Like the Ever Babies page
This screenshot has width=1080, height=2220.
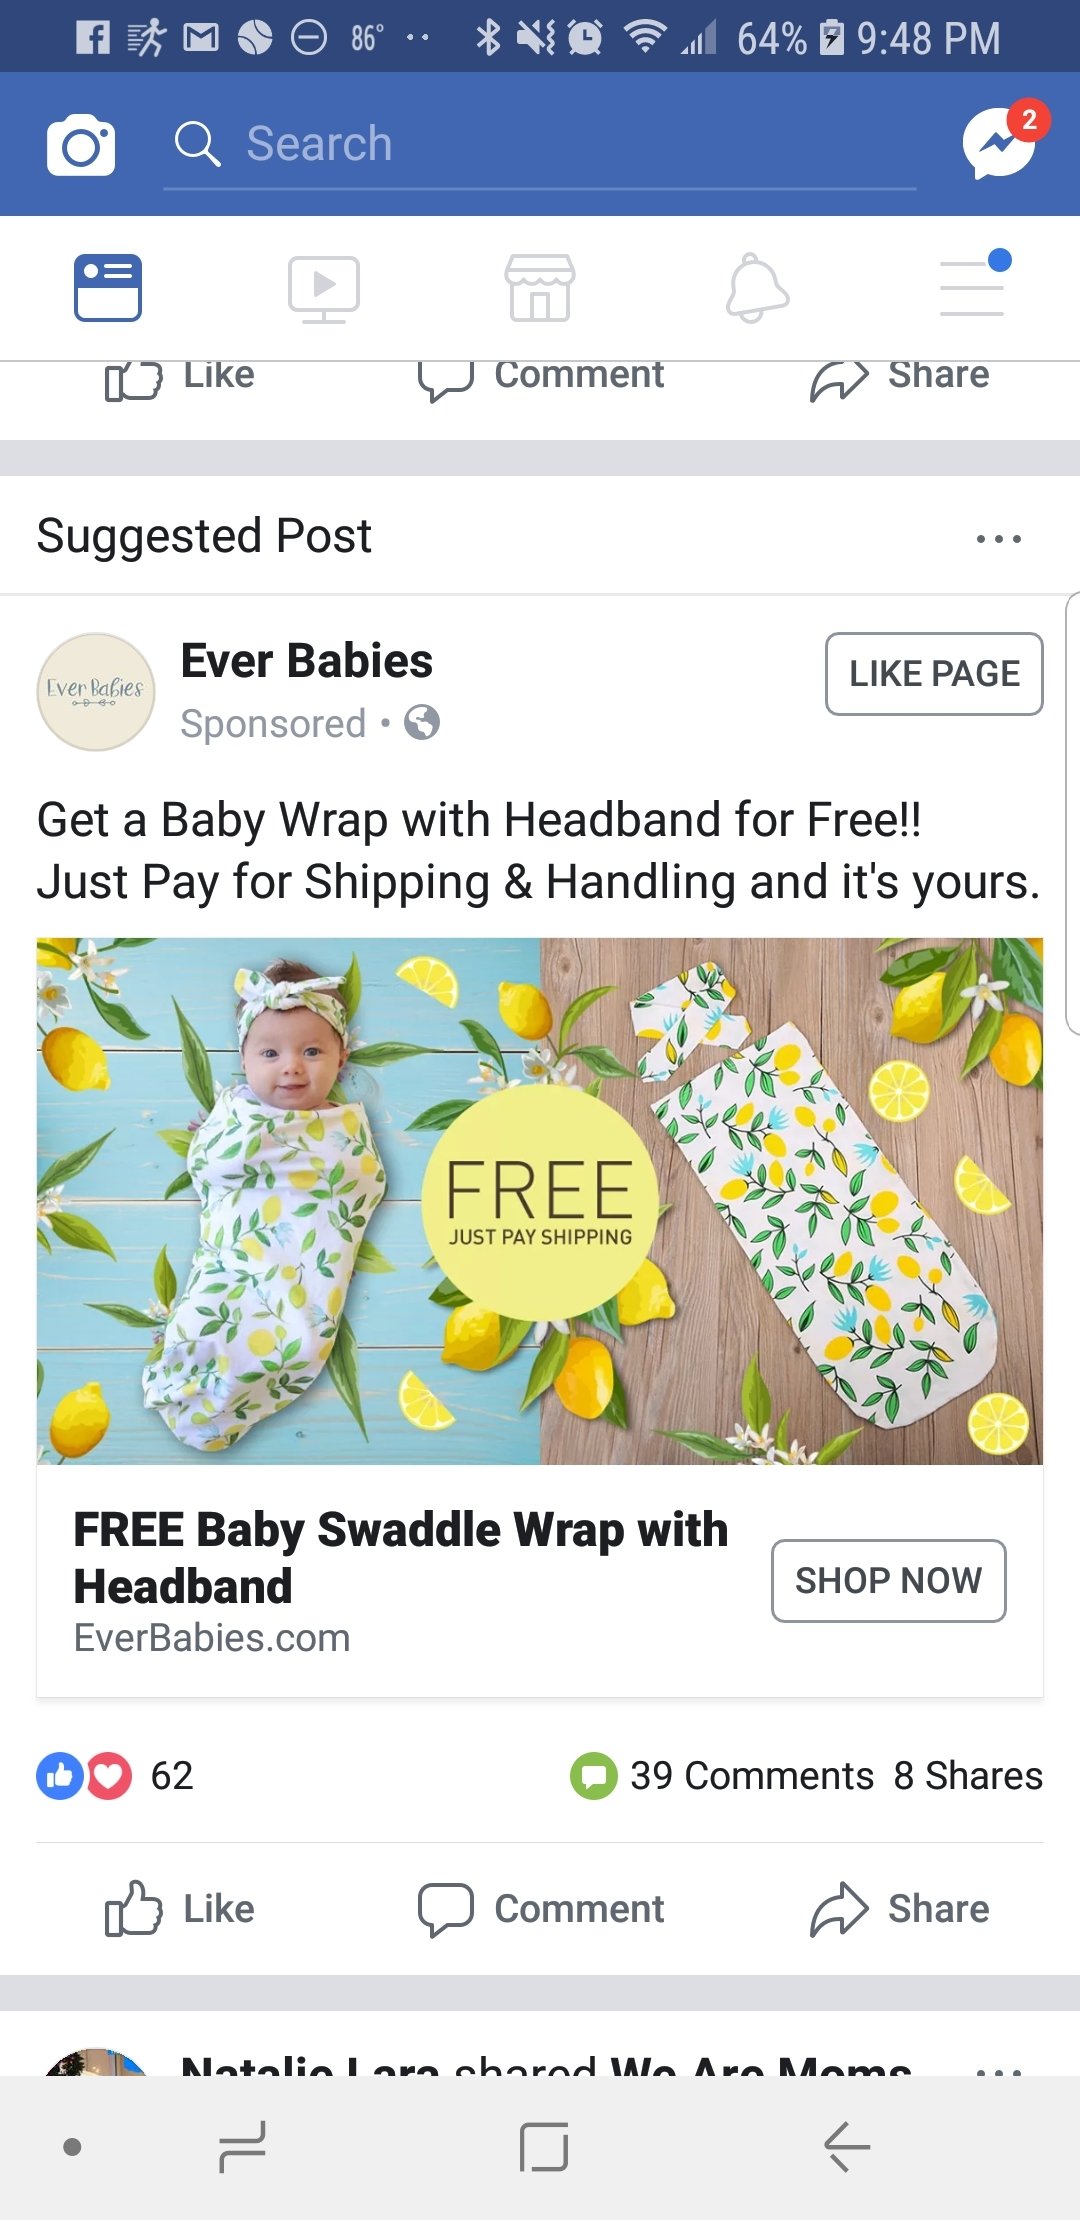pyautogui.click(x=934, y=674)
